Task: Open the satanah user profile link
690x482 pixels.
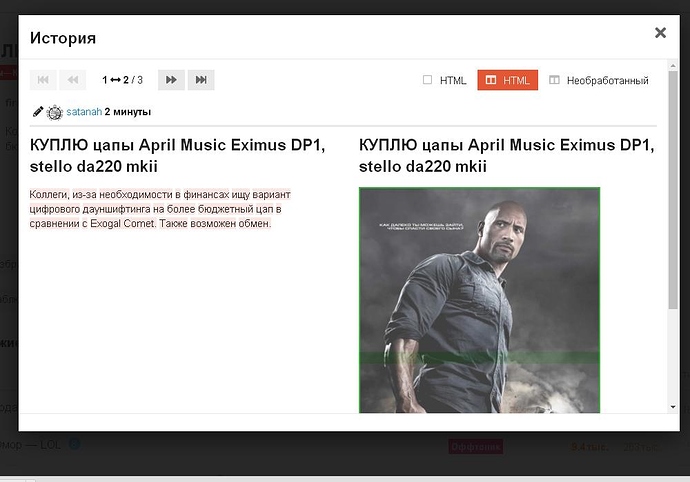Action: [x=83, y=112]
